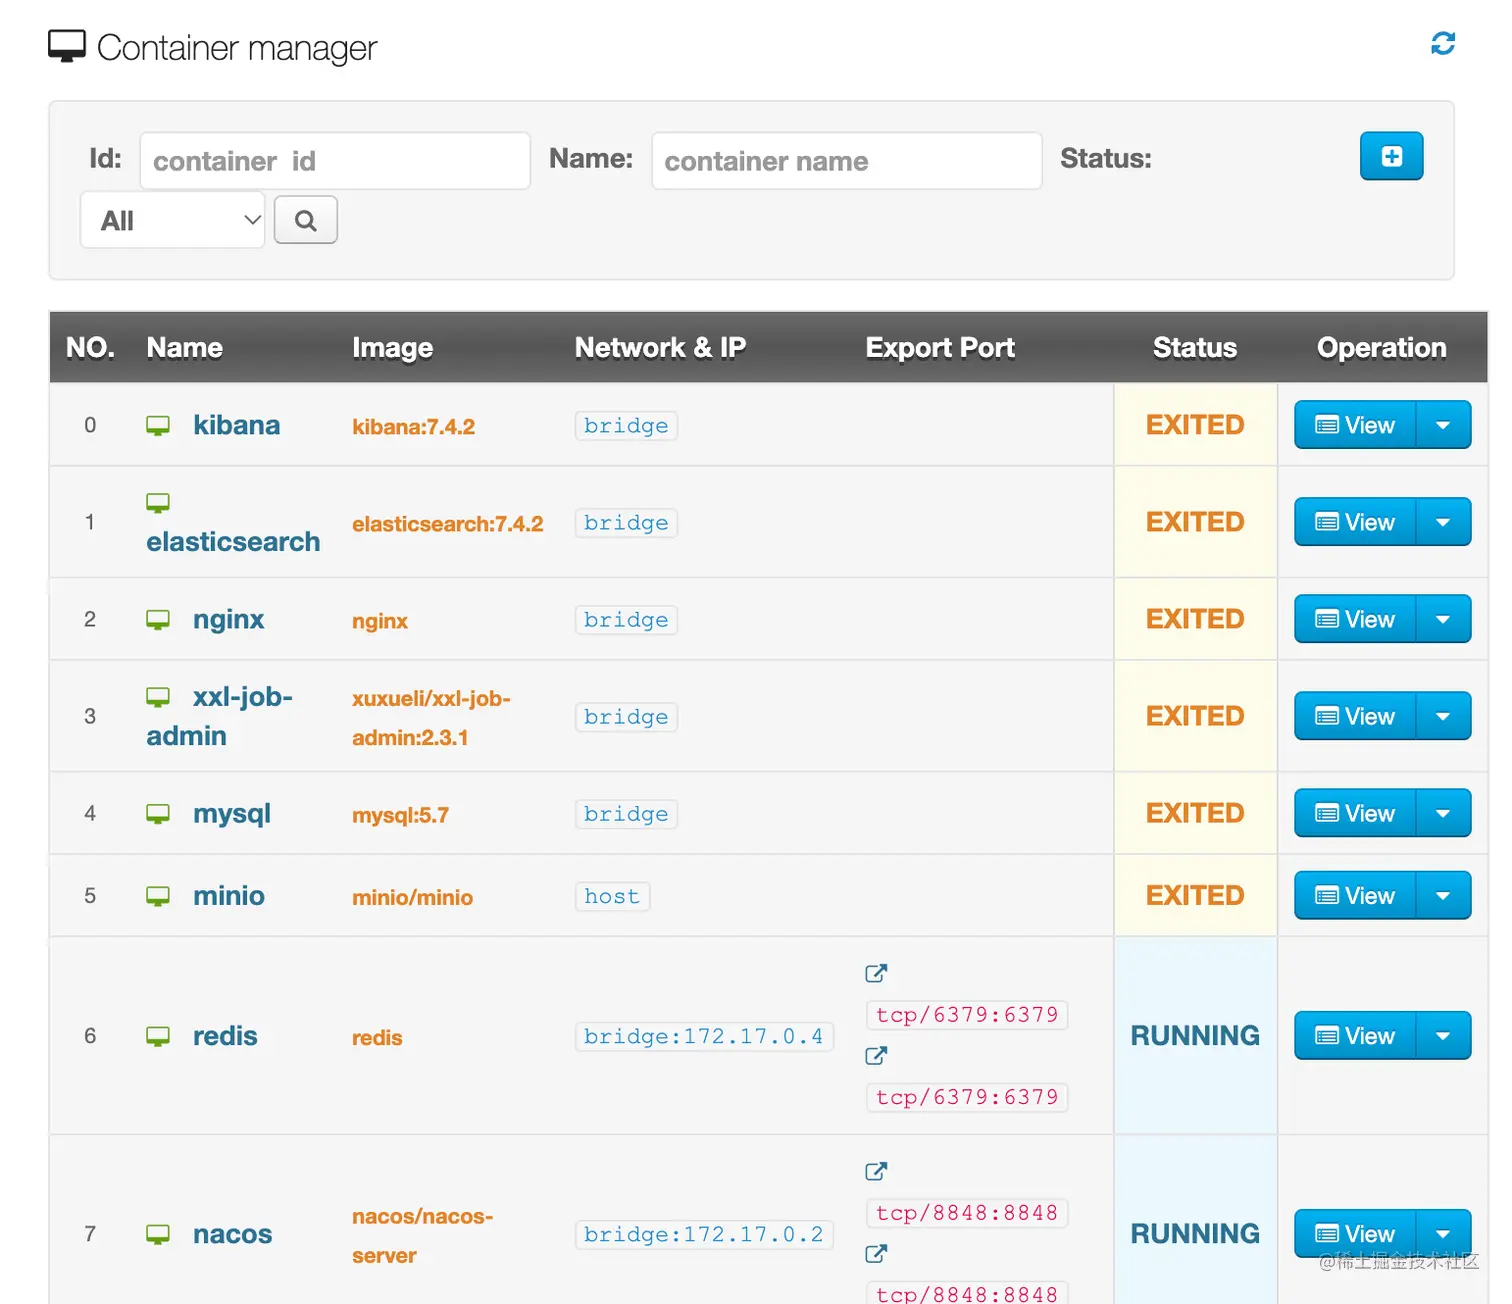Click the redis bridge:172.17.0.4 network tag

pyautogui.click(x=703, y=1036)
